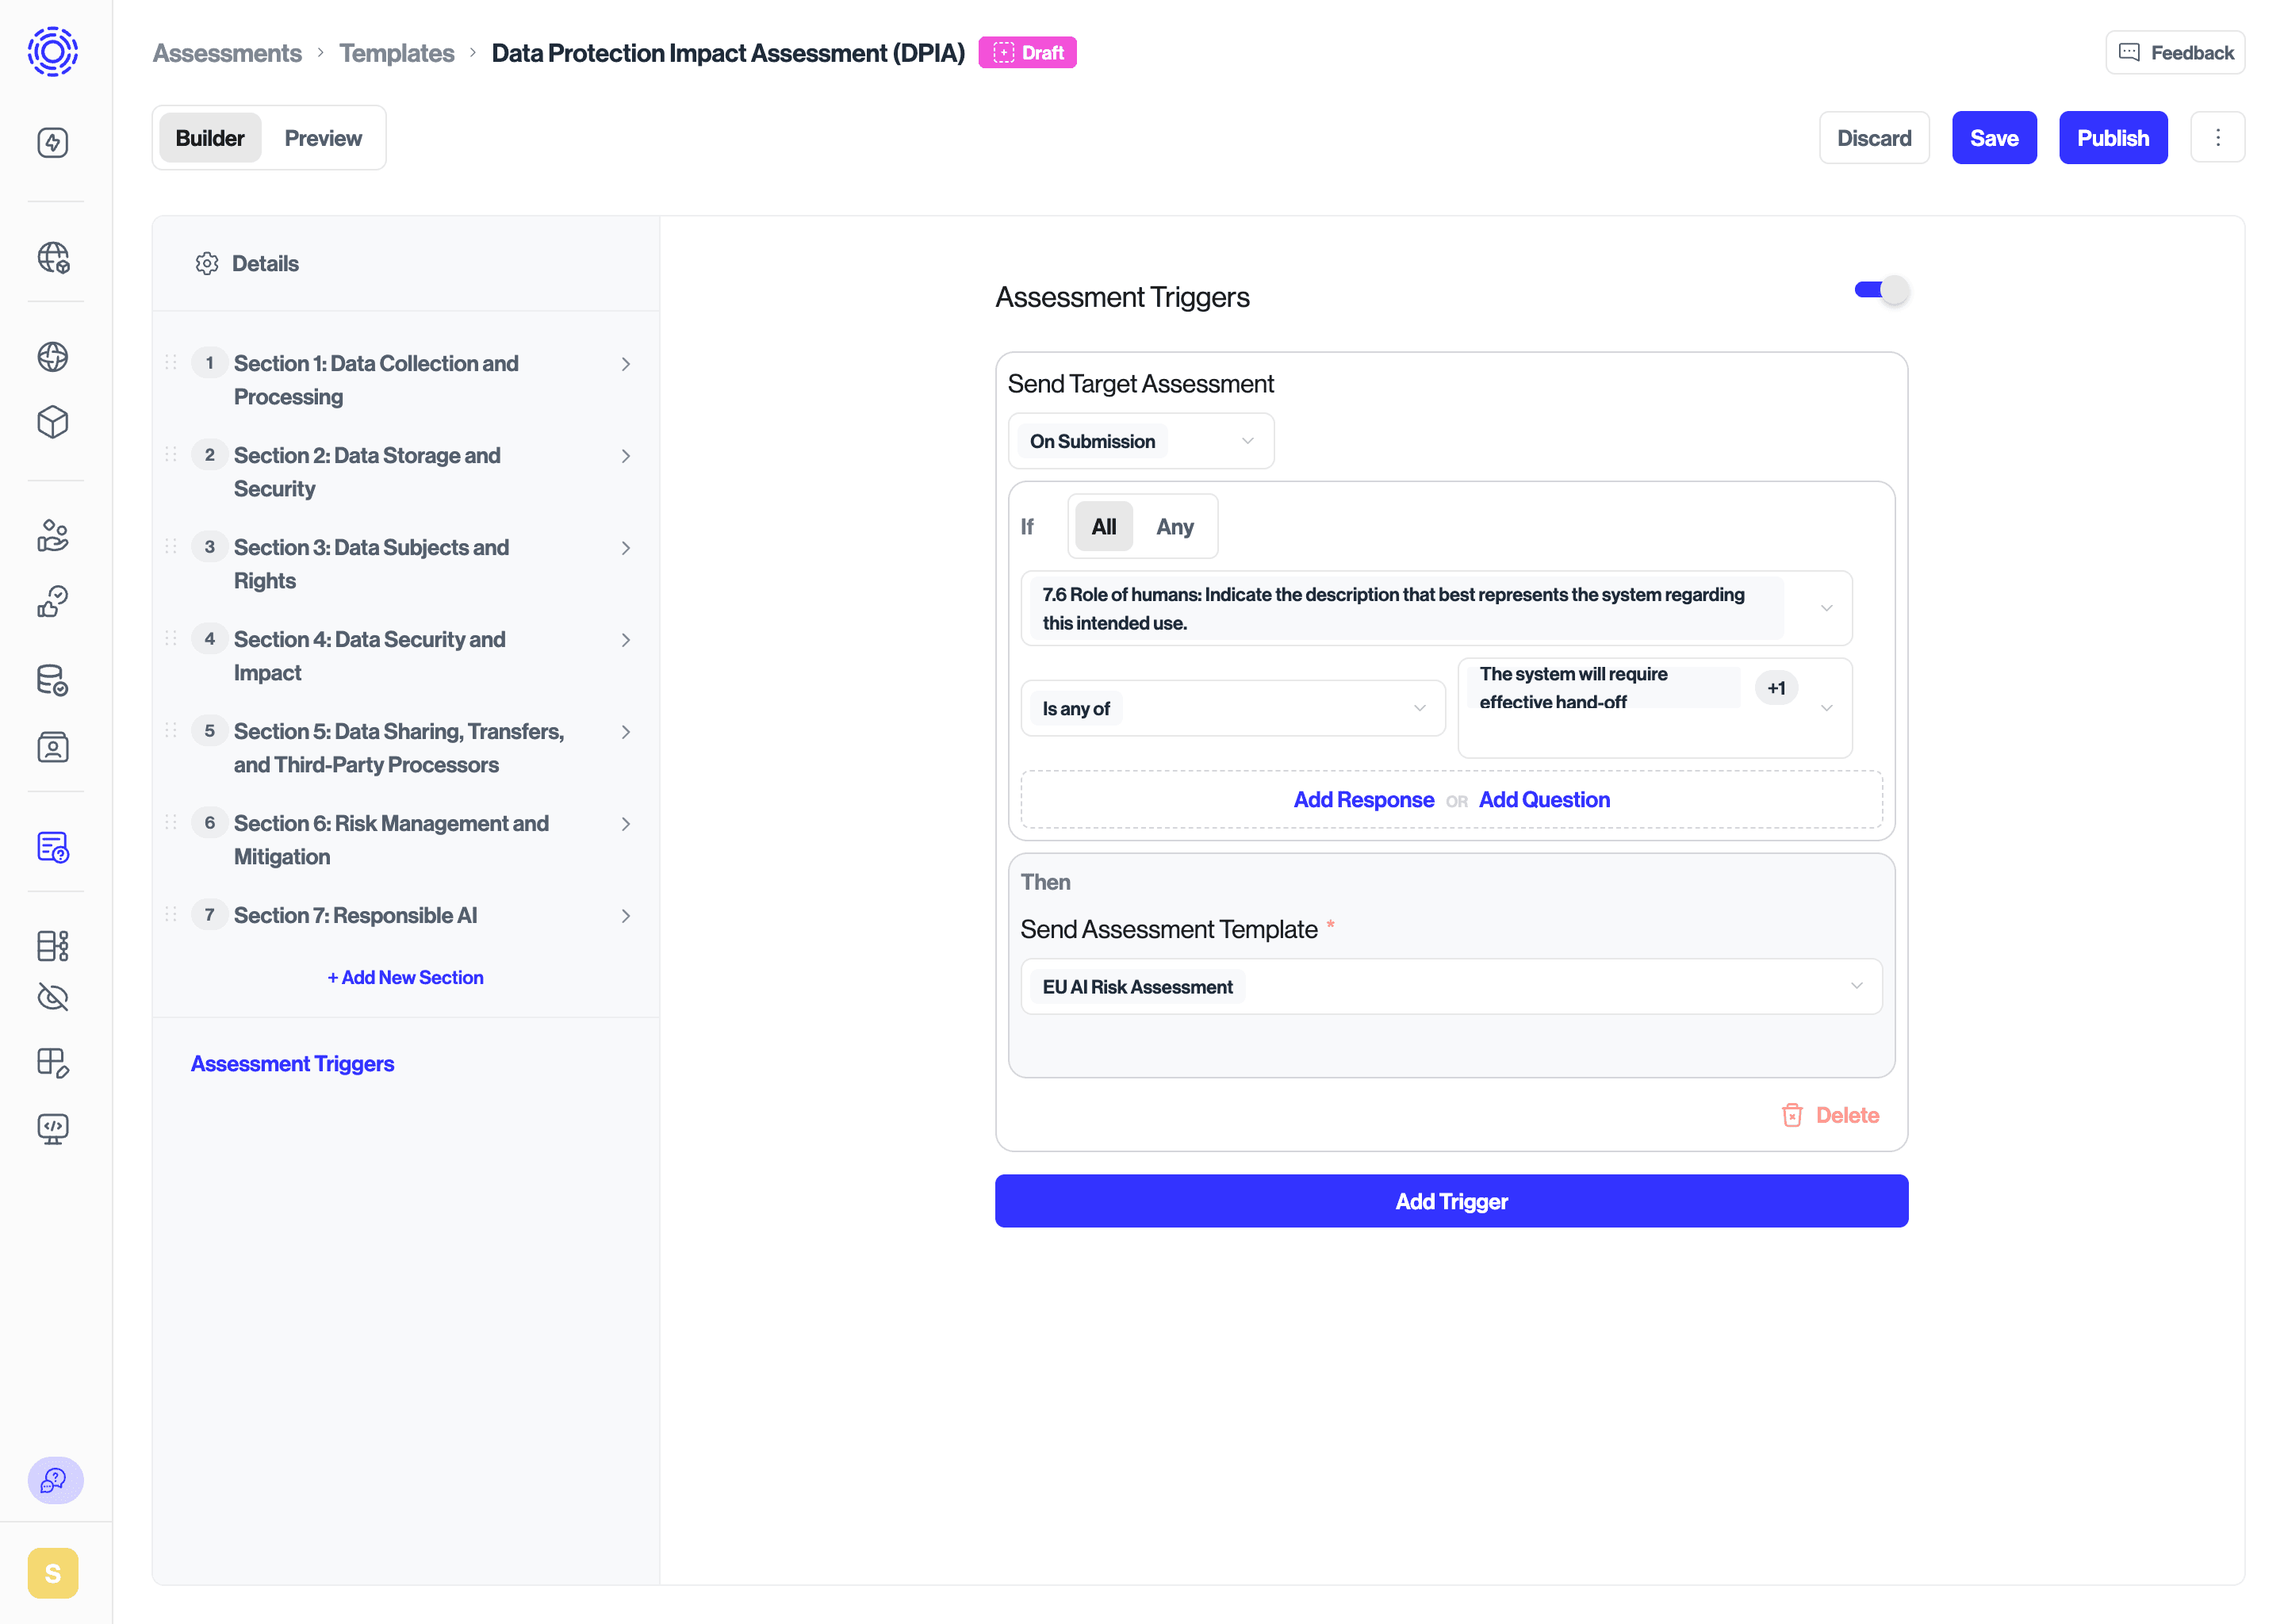
Task: Open the EU AI Risk Assessment template dropdown
Action: pyautogui.click(x=1450, y=986)
